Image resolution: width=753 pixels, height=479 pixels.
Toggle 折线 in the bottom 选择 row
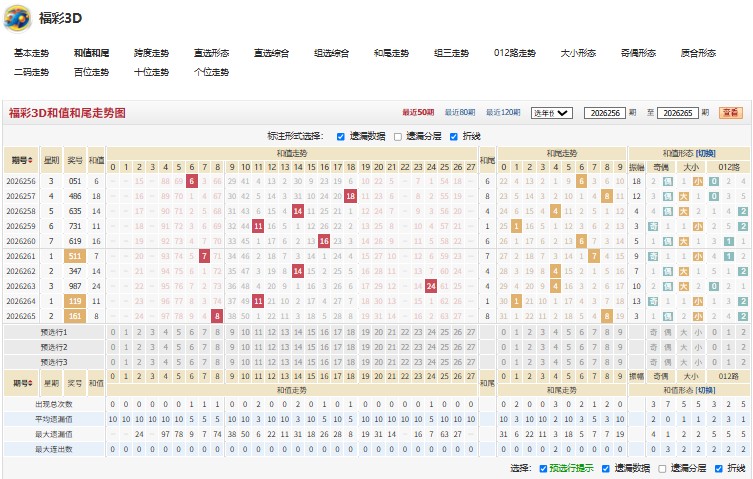718,468
